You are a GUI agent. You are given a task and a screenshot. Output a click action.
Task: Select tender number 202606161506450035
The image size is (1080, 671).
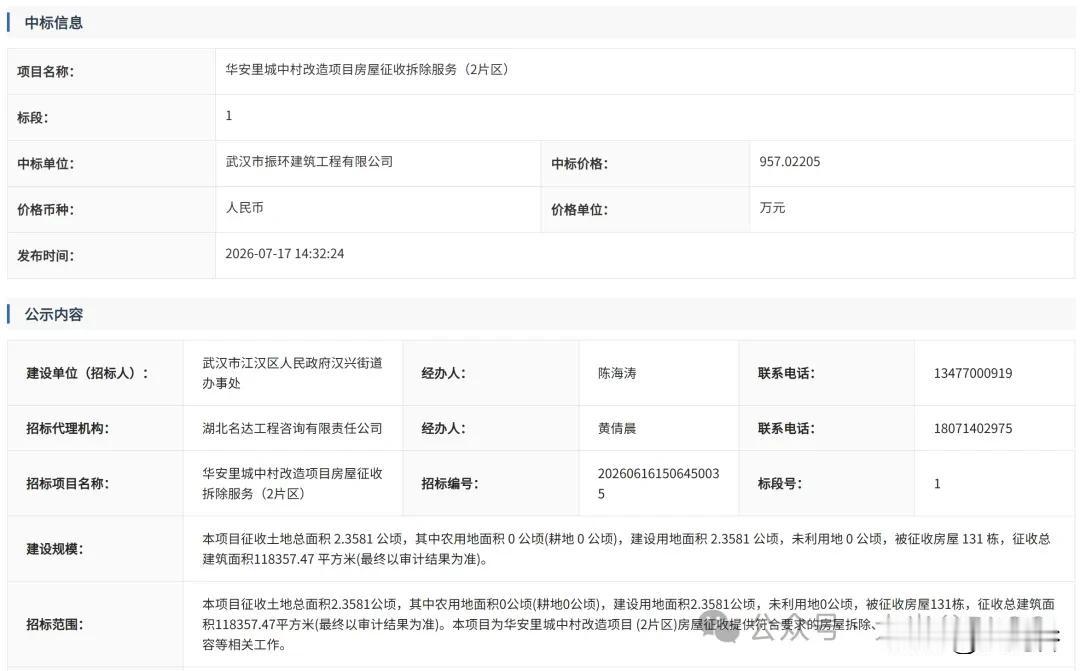pos(658,484)
